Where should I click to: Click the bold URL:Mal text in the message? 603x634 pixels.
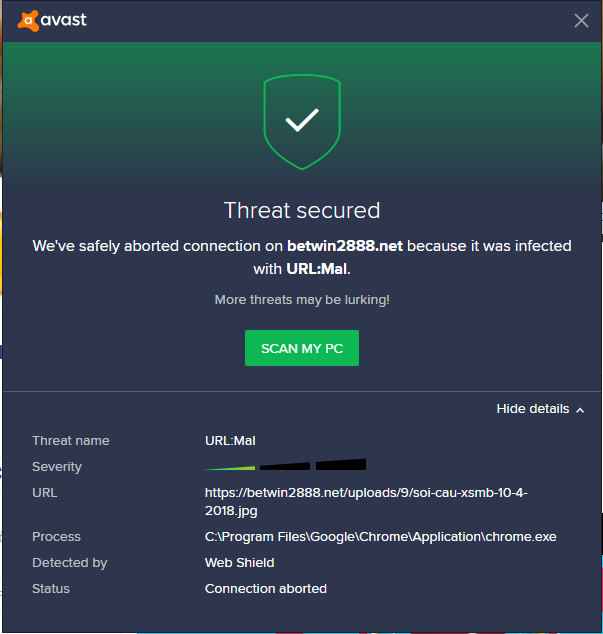click(318, 268)
